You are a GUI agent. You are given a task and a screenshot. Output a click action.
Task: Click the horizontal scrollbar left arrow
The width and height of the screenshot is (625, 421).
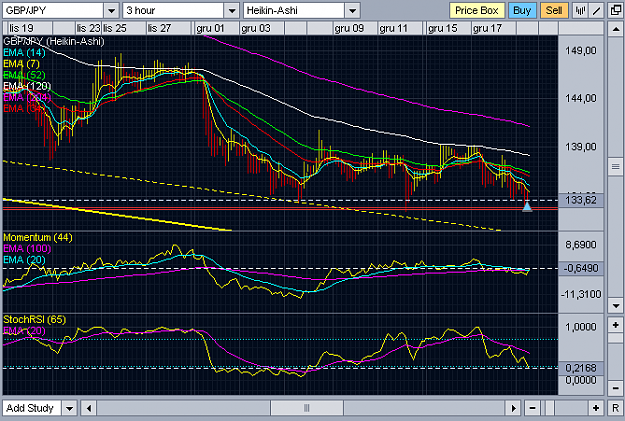(x=89, y=408)
